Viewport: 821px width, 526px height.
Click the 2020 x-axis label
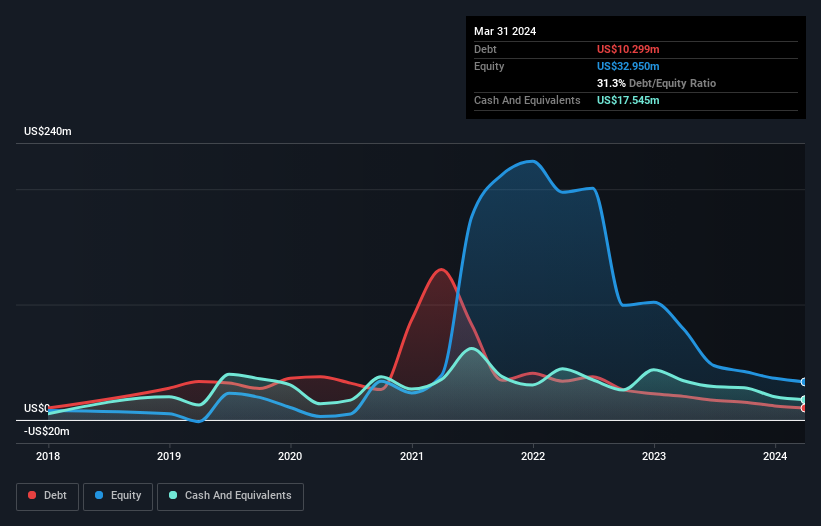coord(290,456)
